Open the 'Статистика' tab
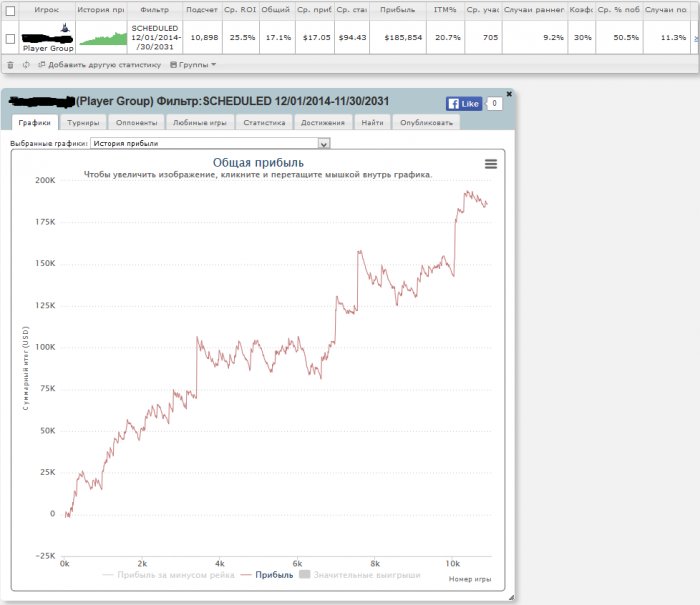The width and height of the screenshot is (700, 605). coord(264,123)
